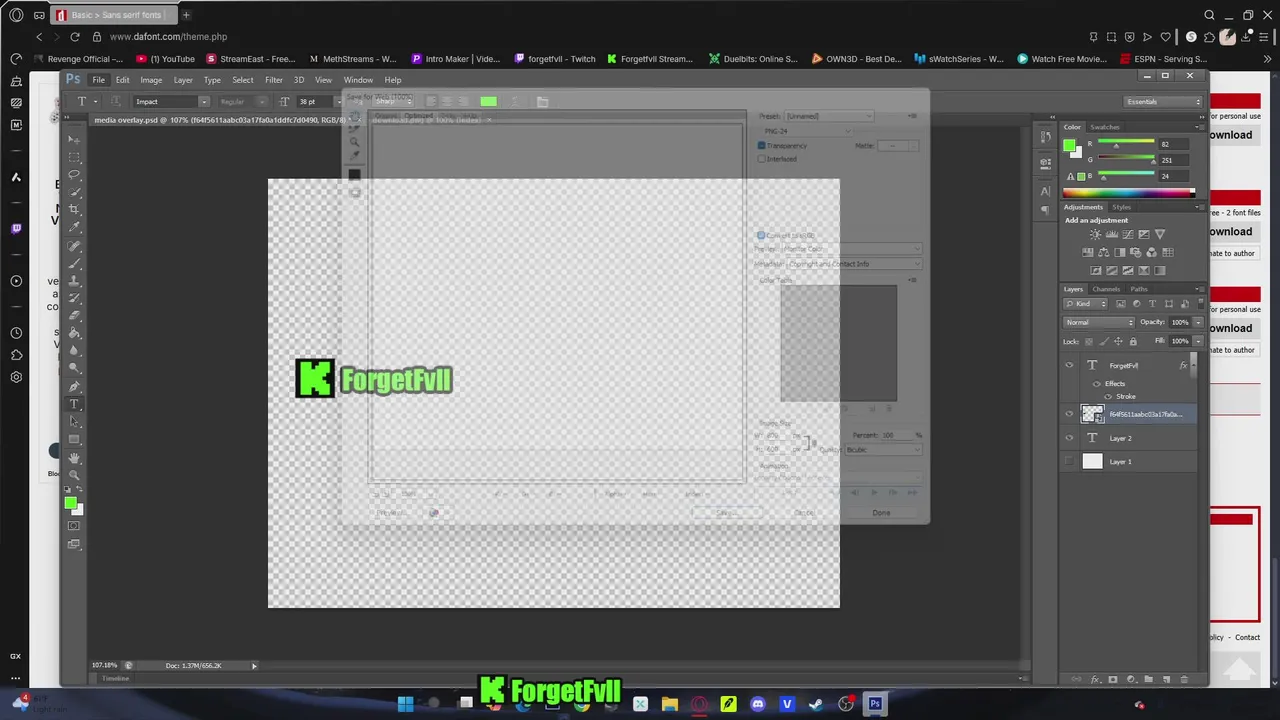Lock all on the selected layer
1280x720 pixels.
pos(1135,341)
